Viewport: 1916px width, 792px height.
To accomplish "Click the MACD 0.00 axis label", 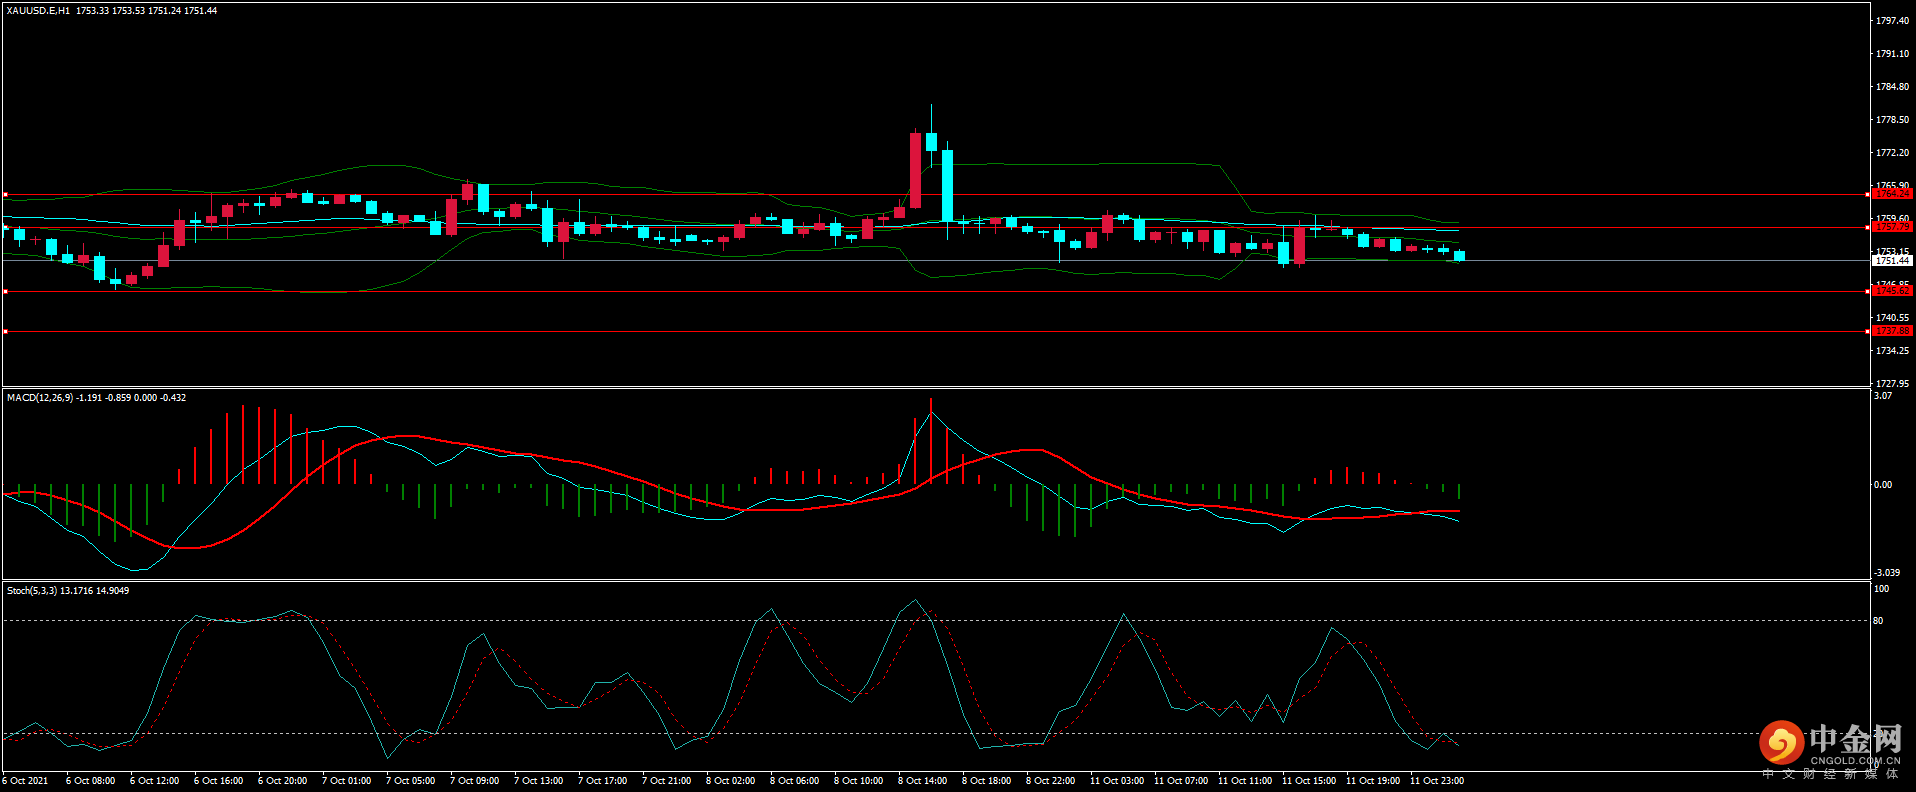I will click(1882, 485).
